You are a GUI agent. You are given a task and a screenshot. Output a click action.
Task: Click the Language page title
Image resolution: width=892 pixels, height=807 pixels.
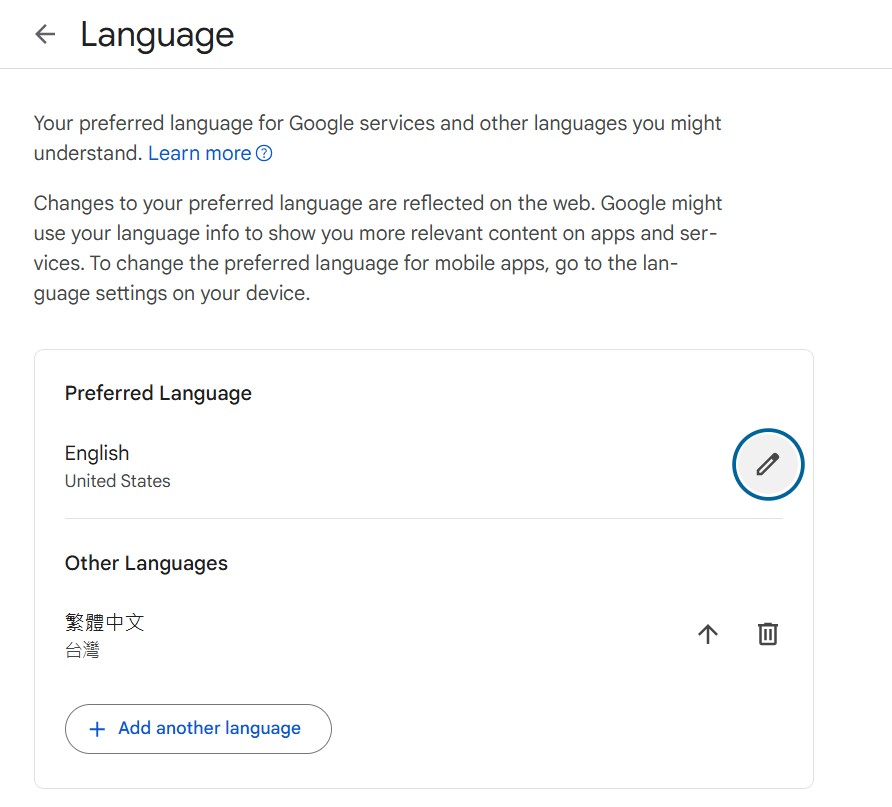[x=157, y=35]
